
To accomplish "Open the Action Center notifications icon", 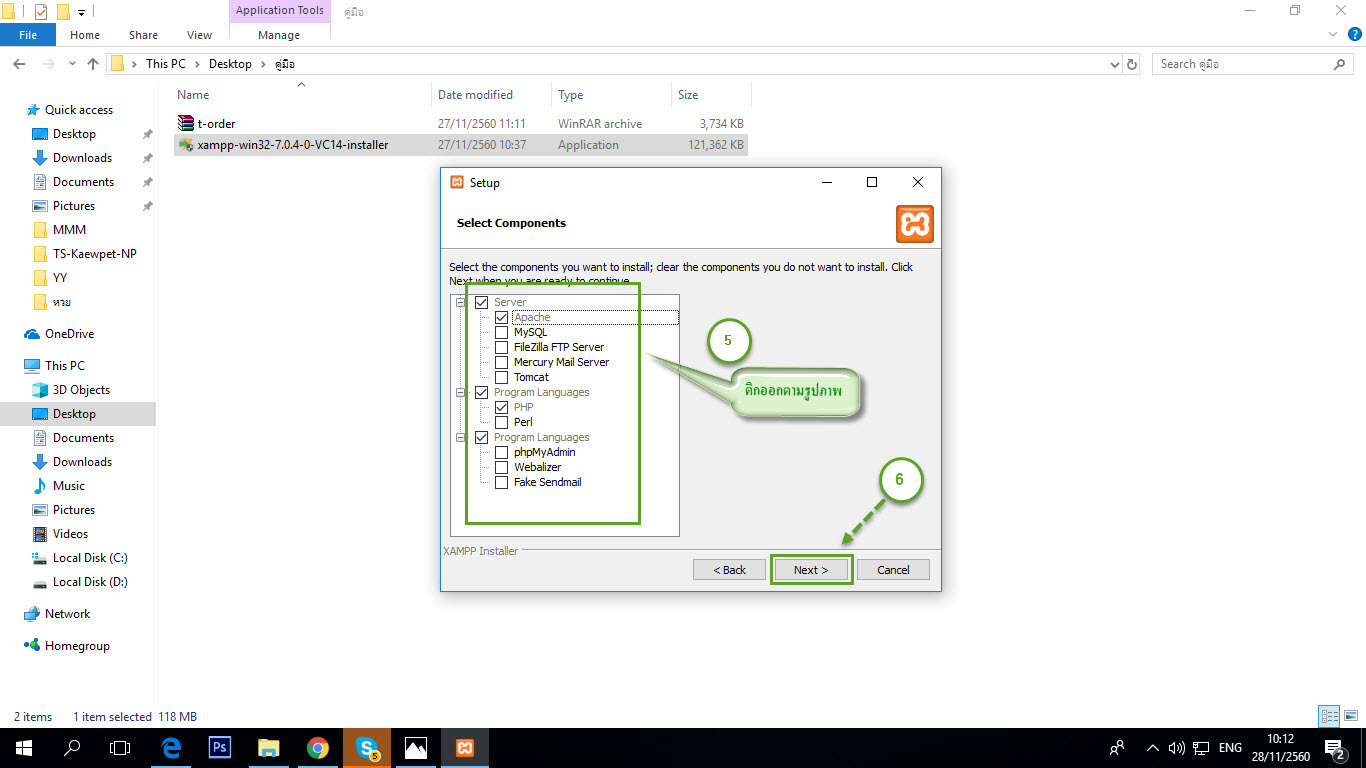I will 1334,747.
